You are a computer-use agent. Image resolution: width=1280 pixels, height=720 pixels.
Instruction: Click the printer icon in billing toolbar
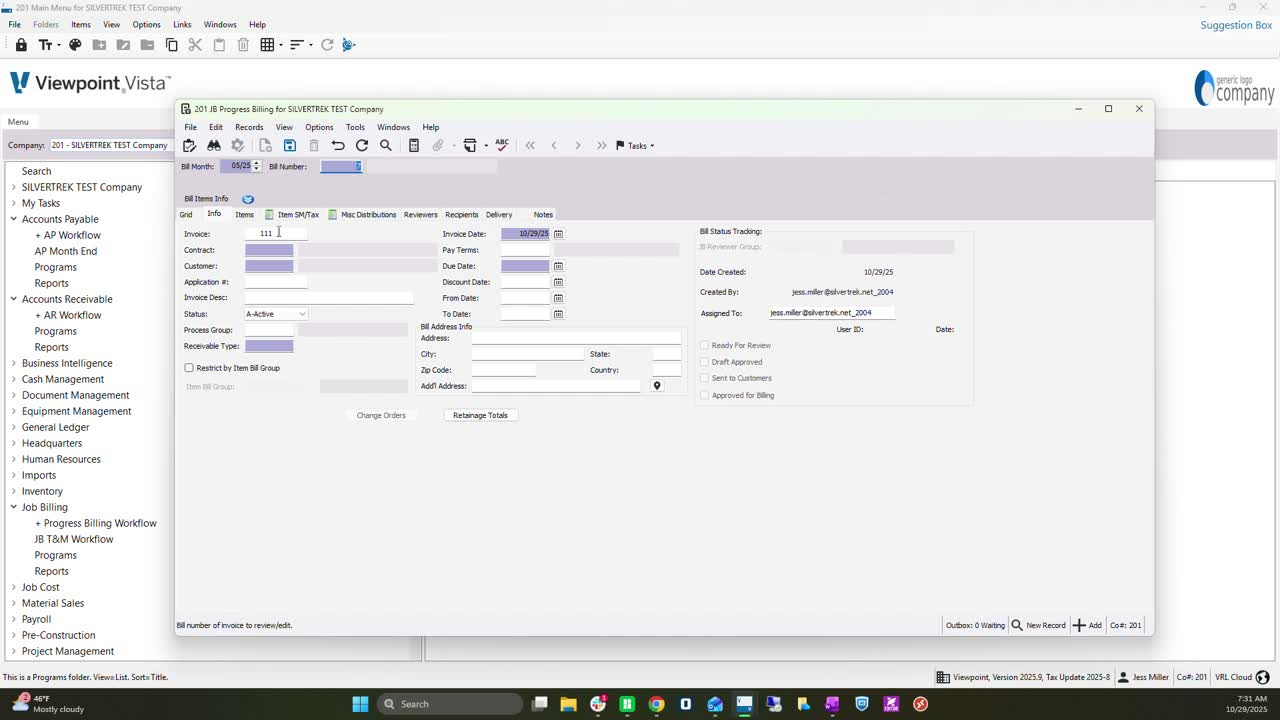tap(470, 146)
